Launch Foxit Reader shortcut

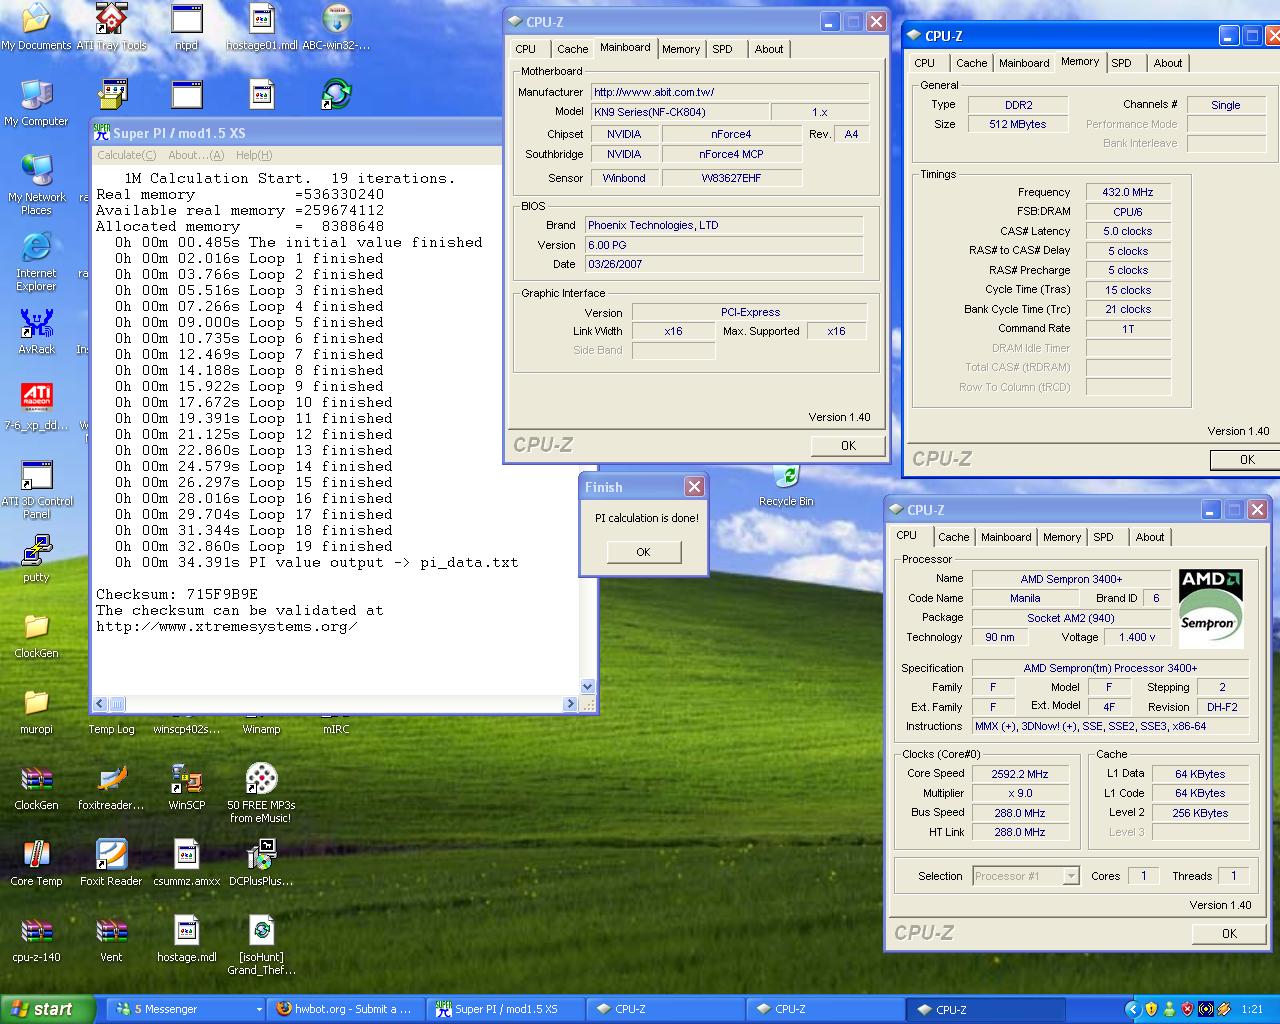click(111, 863)
